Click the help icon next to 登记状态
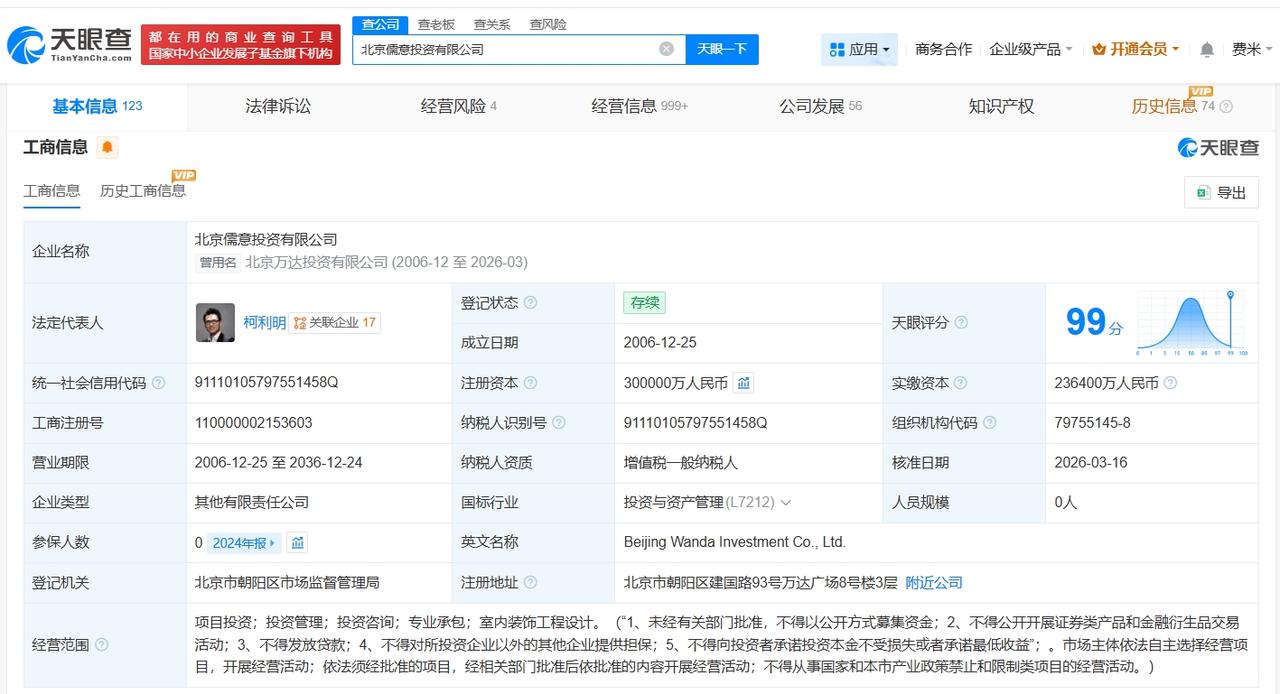Viewport: 1280px width, 694px height. point(530,303)
